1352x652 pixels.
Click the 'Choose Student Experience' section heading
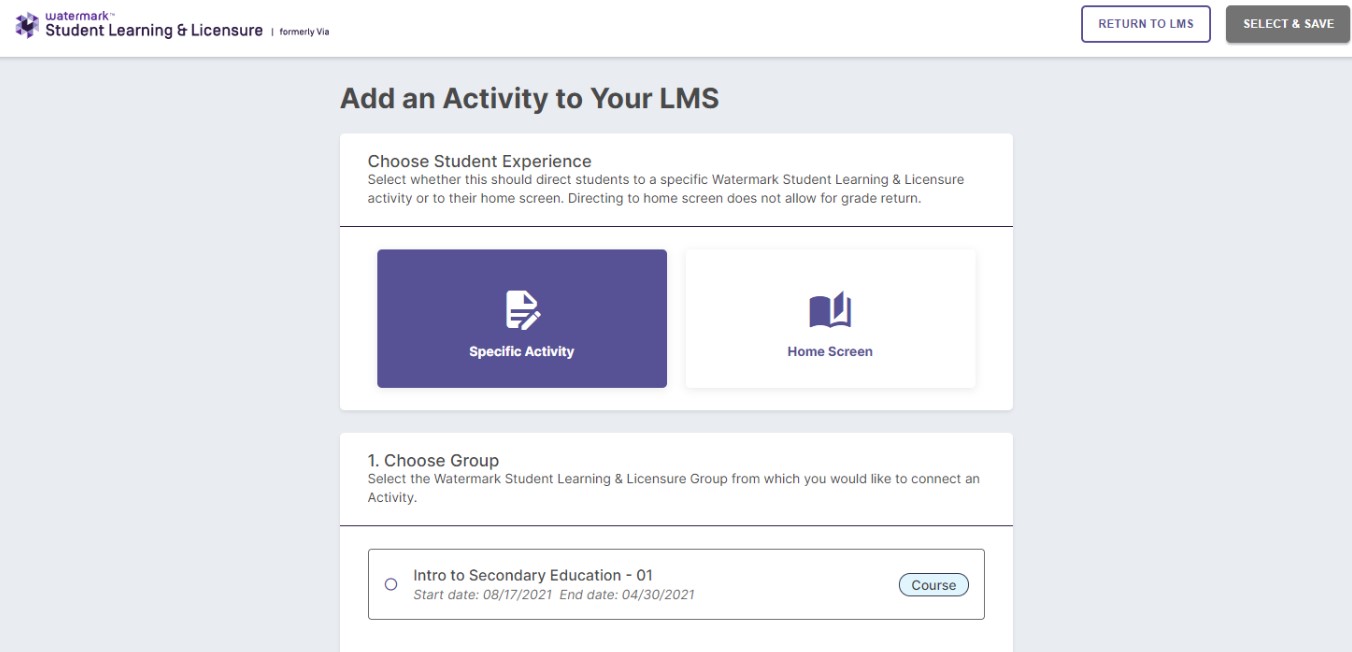coord(480,161)
